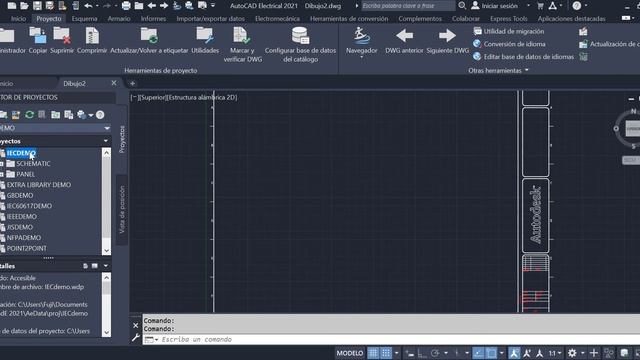
Task: Open the Navegador dropdown arrow
Action: 362,58
